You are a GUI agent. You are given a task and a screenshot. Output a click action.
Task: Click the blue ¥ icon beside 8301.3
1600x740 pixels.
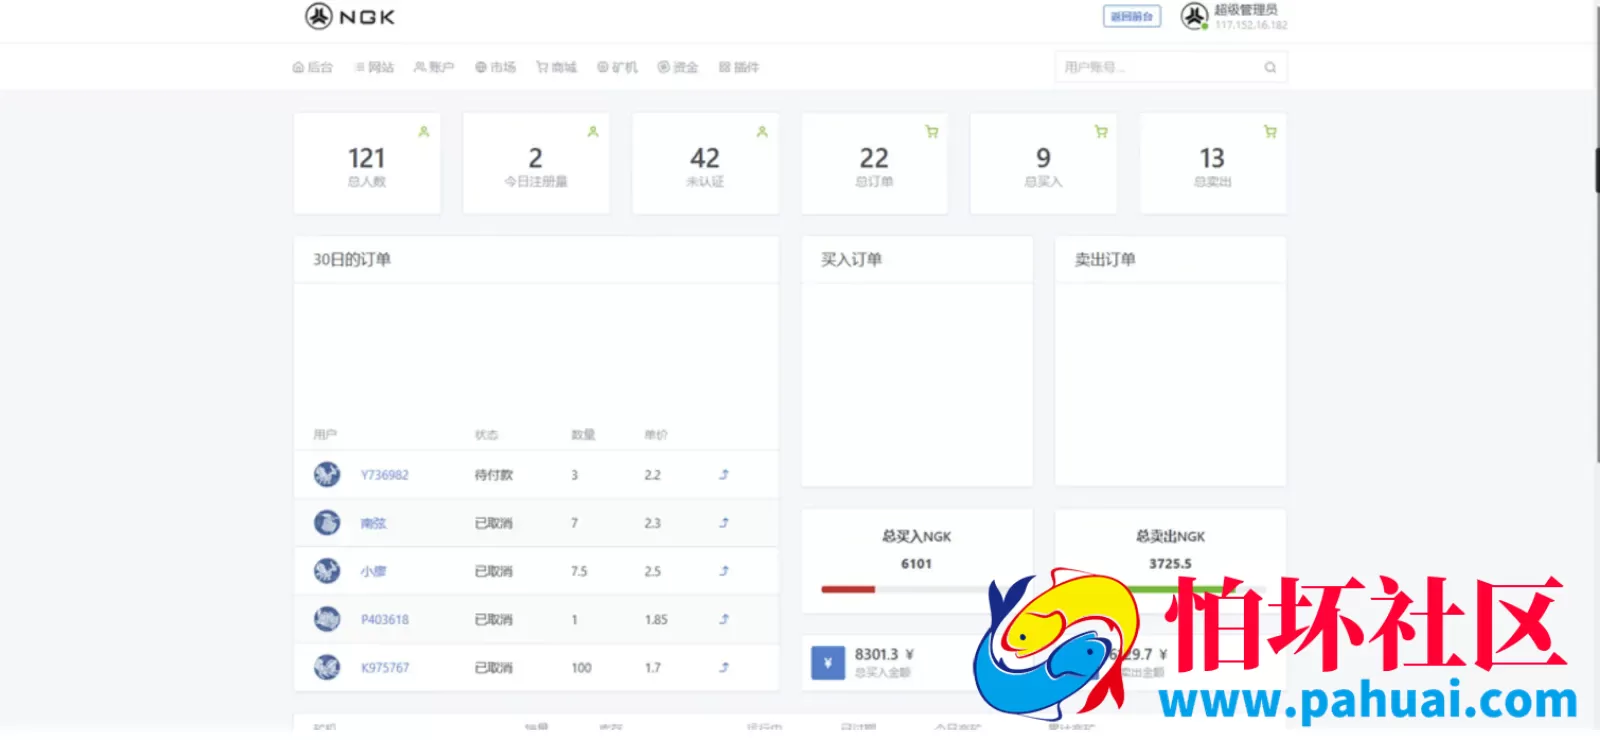828,663
